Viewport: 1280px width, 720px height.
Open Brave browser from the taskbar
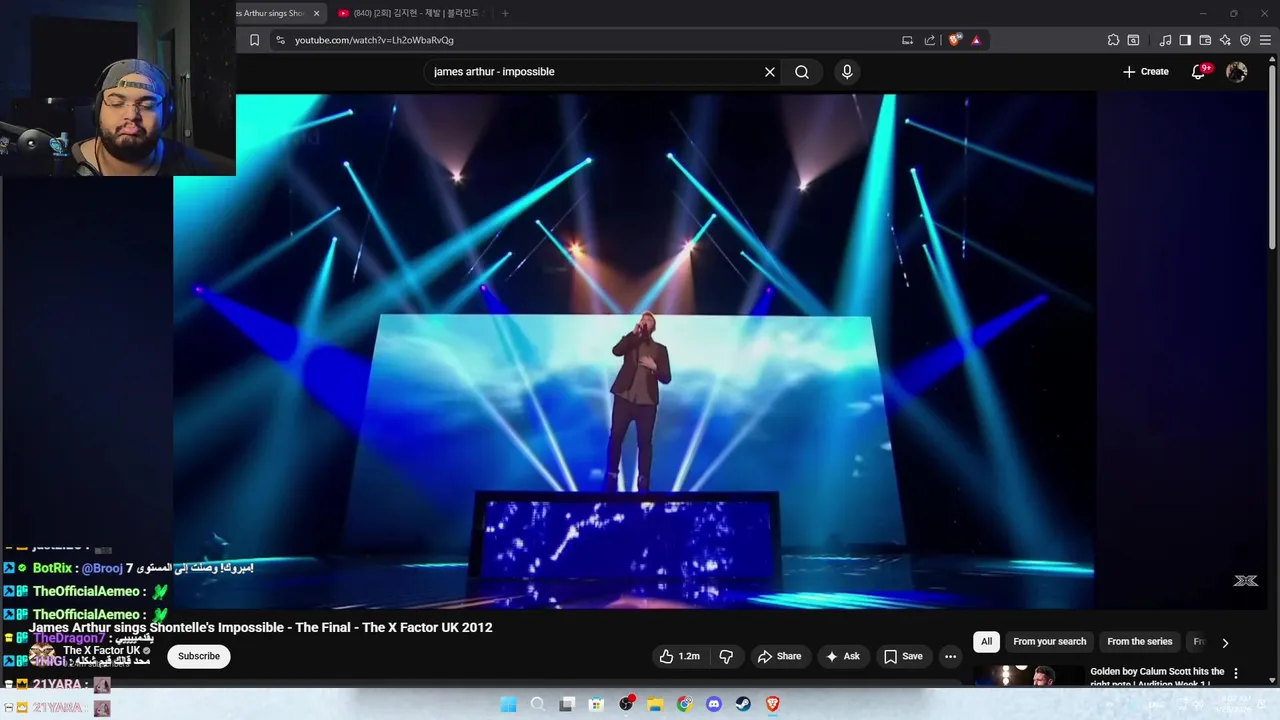(772, 704)
